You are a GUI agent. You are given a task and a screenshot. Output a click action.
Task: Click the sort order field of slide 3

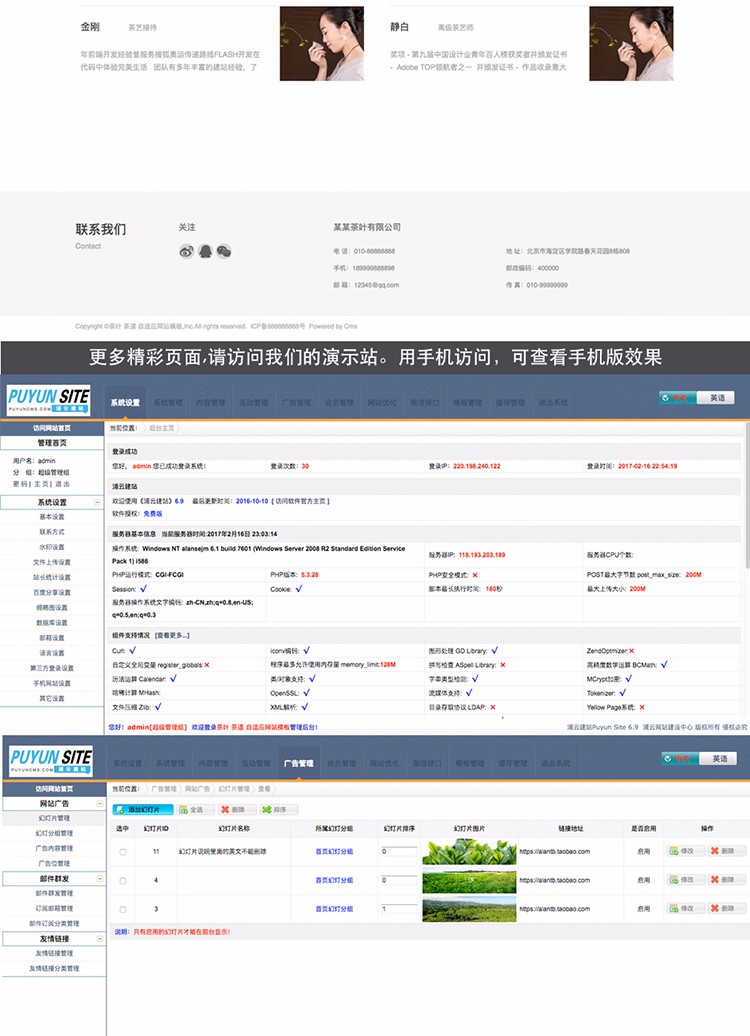[x=399, y=909]
